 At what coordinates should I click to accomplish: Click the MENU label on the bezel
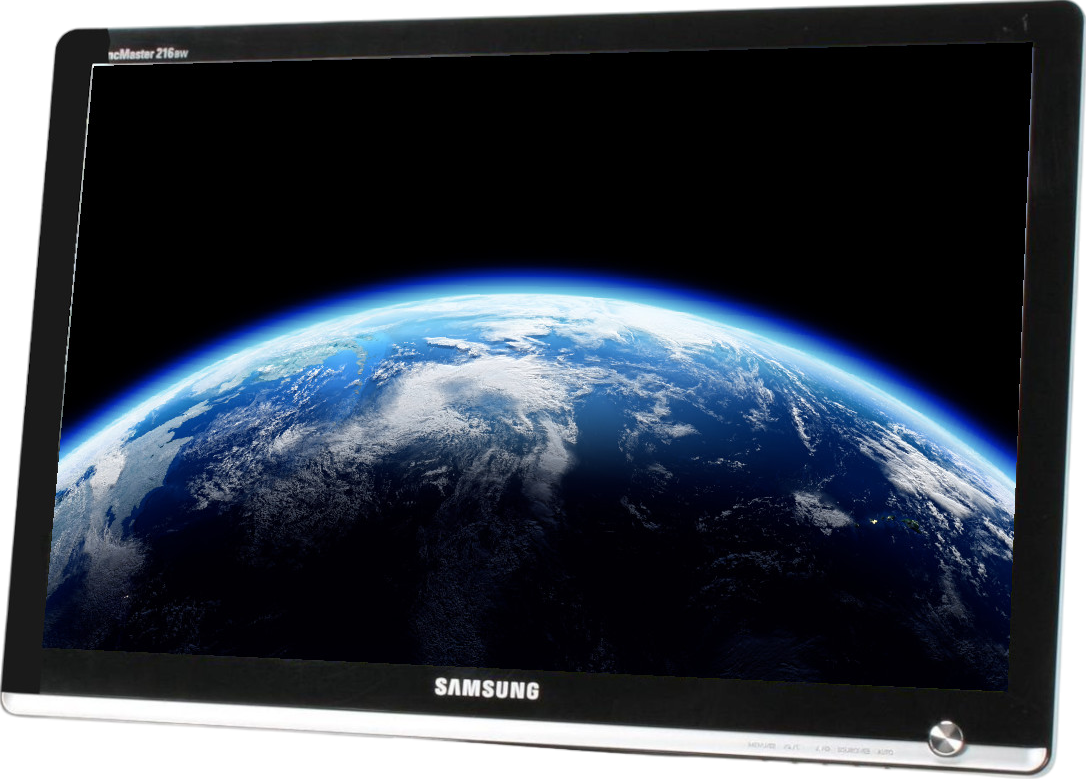point(762,746)
